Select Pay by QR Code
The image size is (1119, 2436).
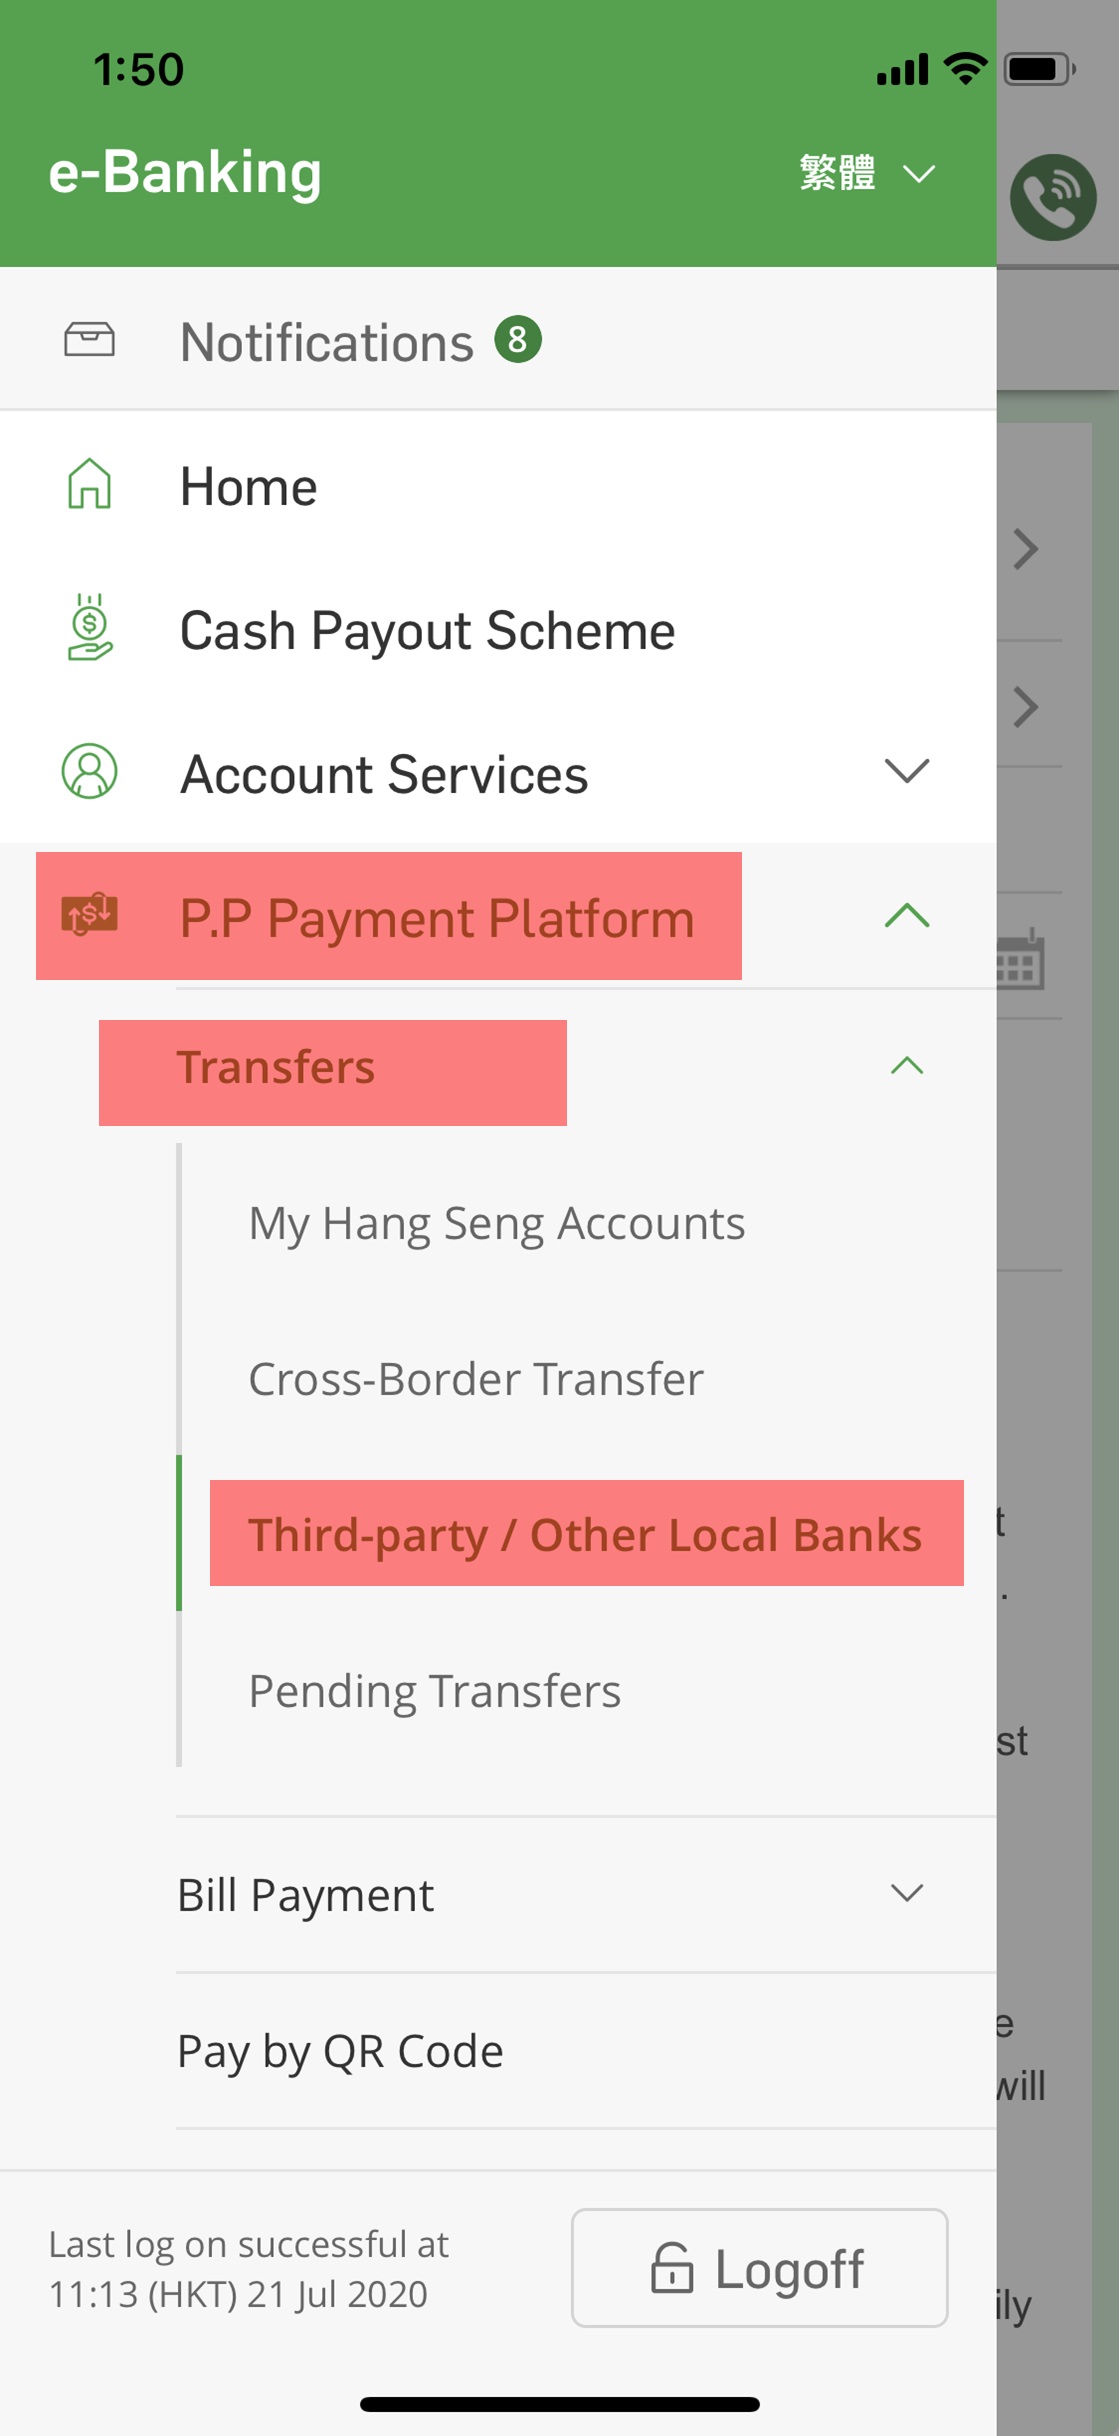click(x=340, y=2051)
